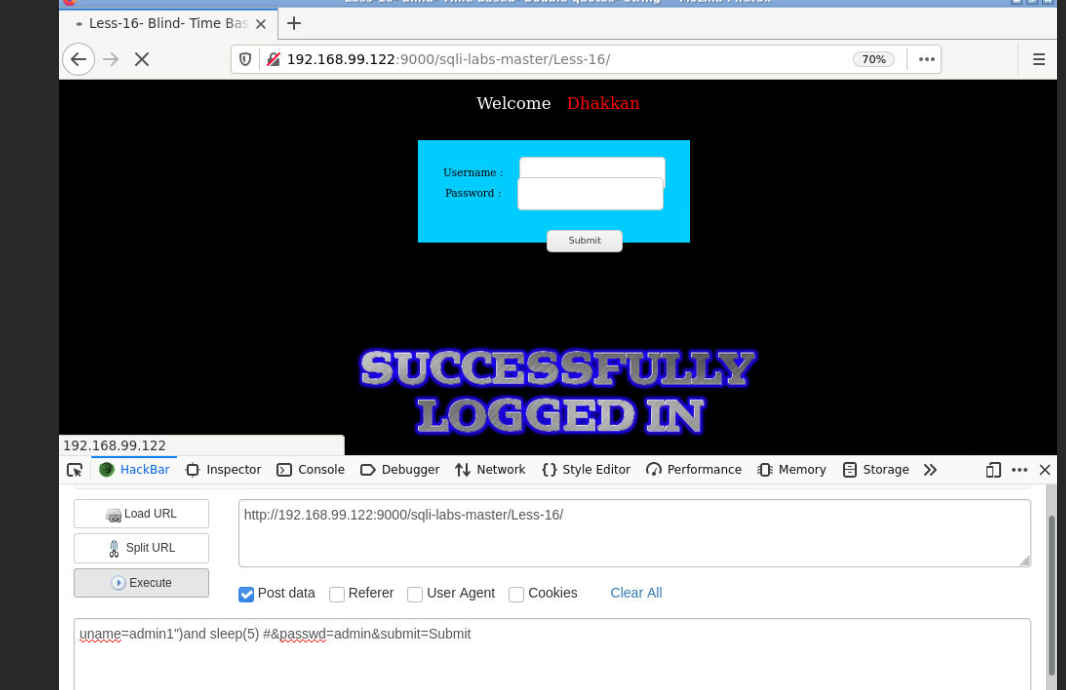Click into the post data text area
The height and width of the screenshot is (690, 1066).
point(552,654)
